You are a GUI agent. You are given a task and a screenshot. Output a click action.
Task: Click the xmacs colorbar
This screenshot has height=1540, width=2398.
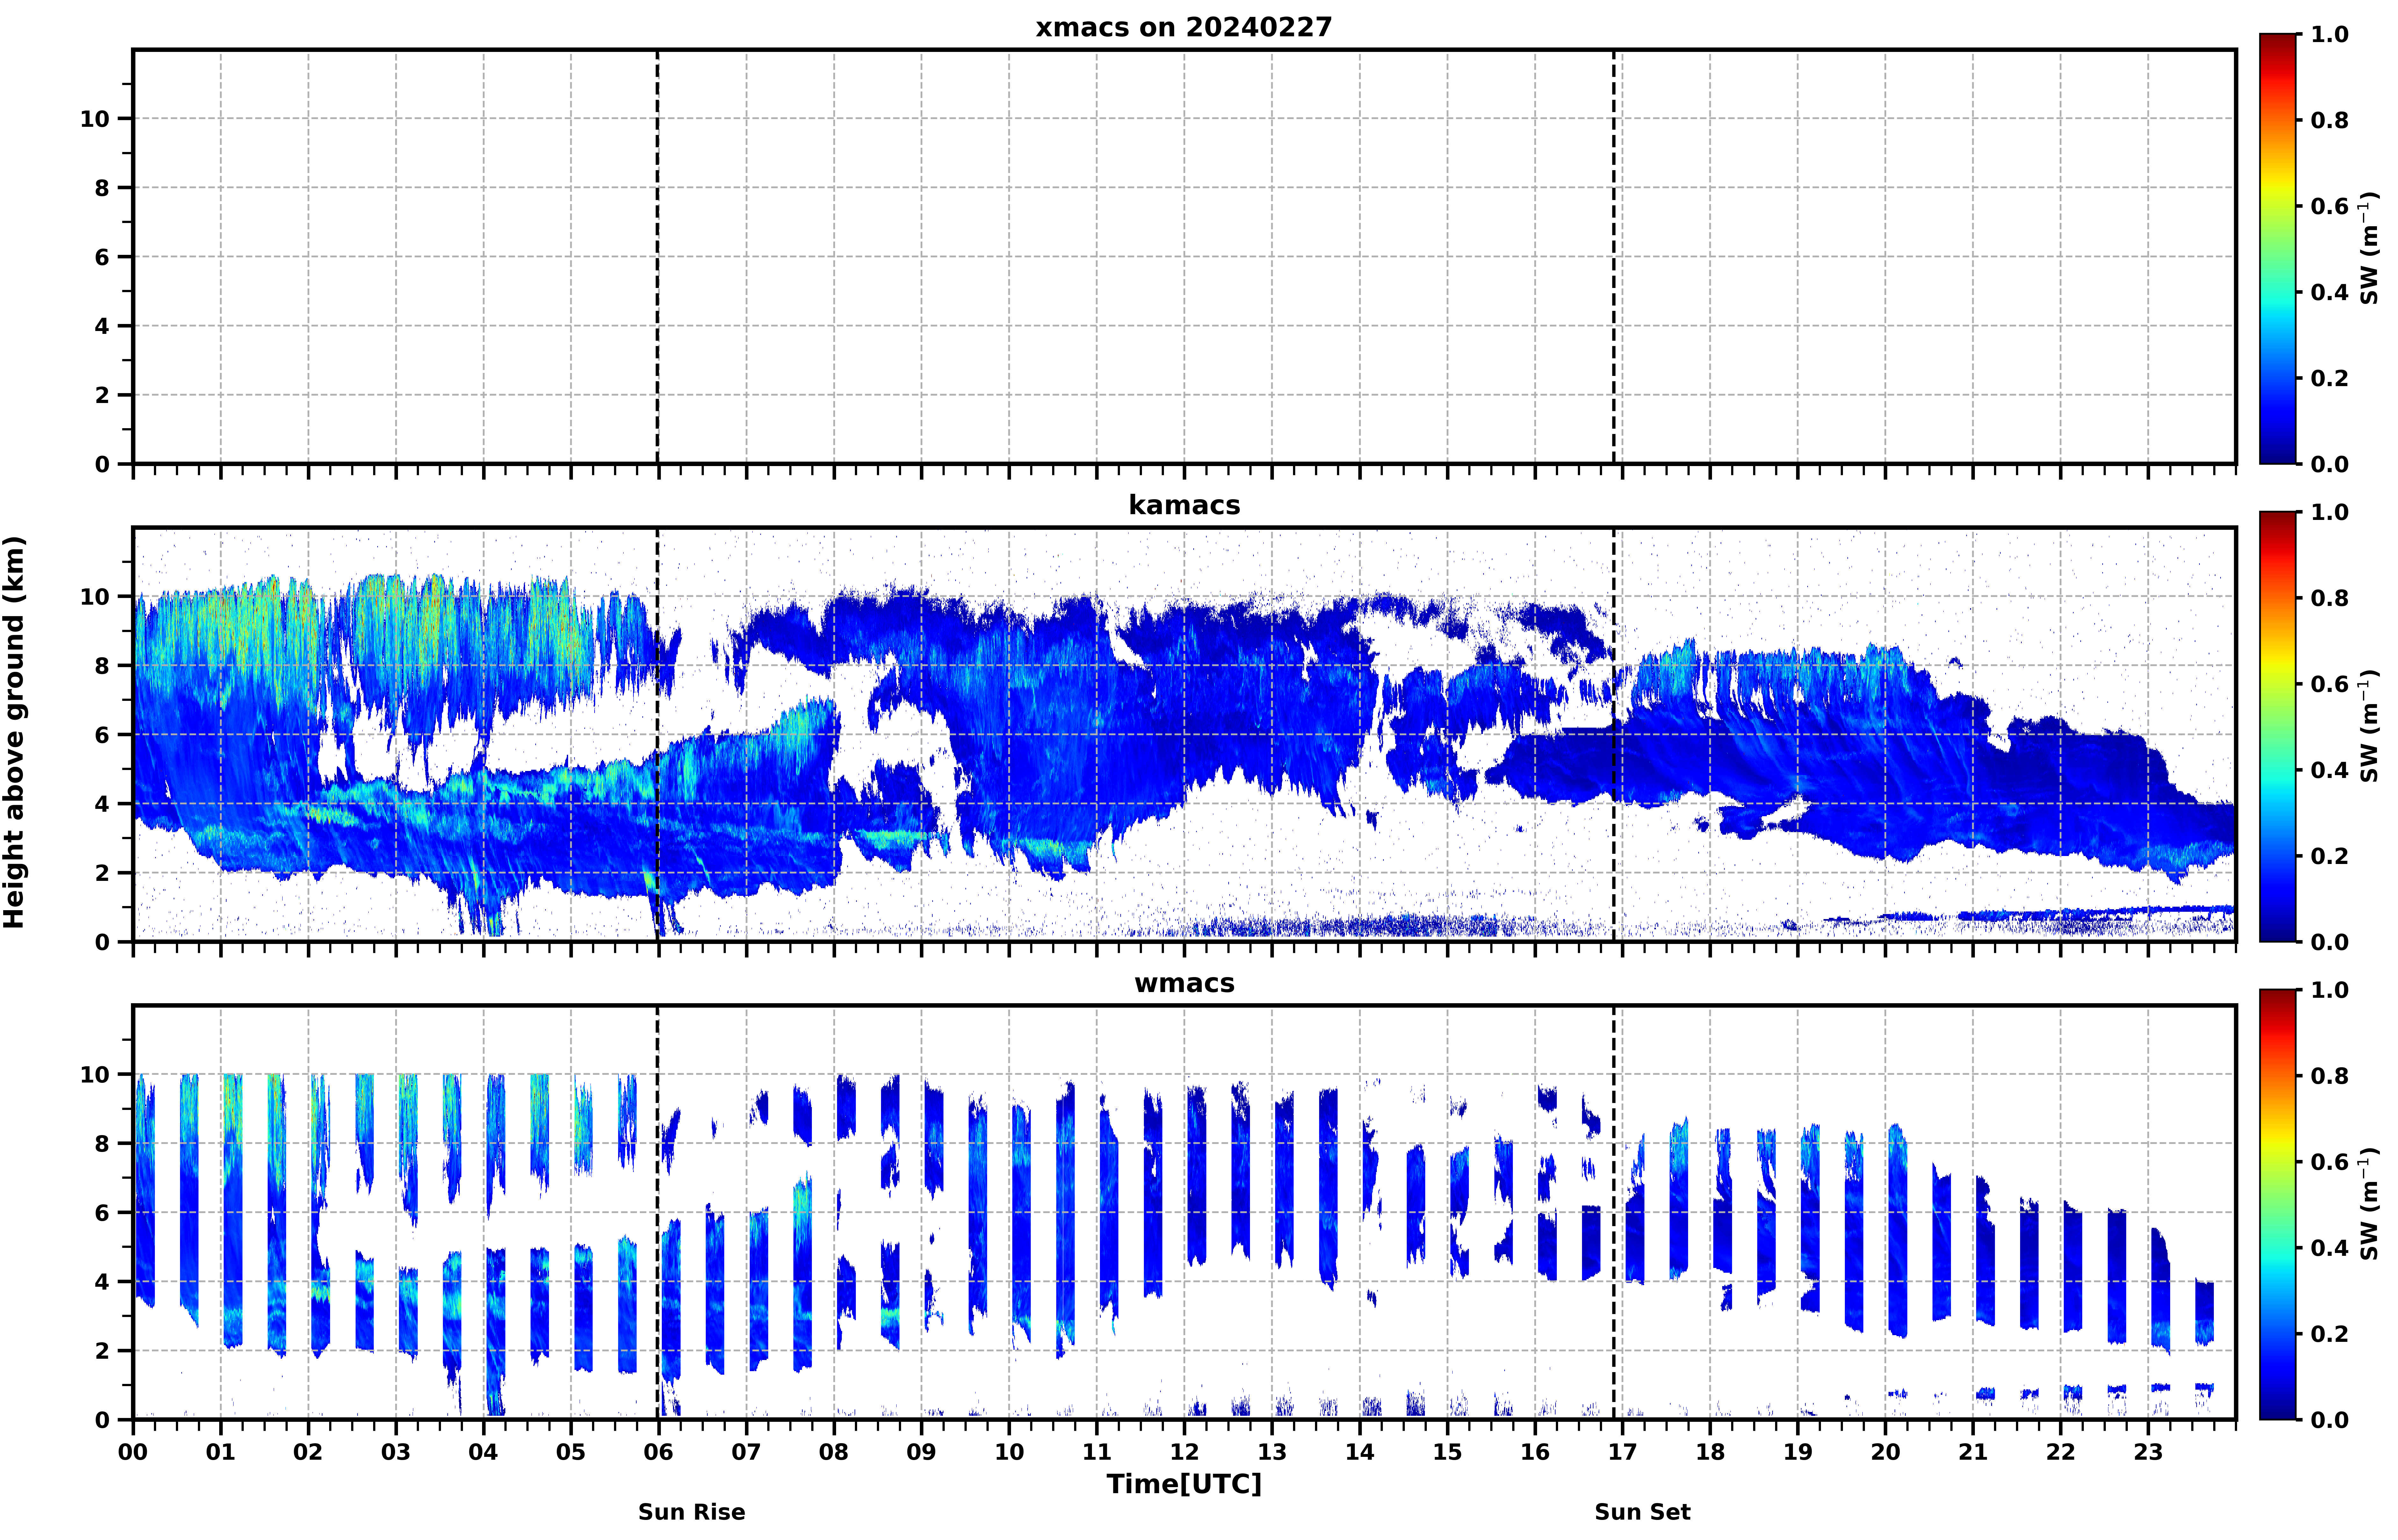point(2278,249)
